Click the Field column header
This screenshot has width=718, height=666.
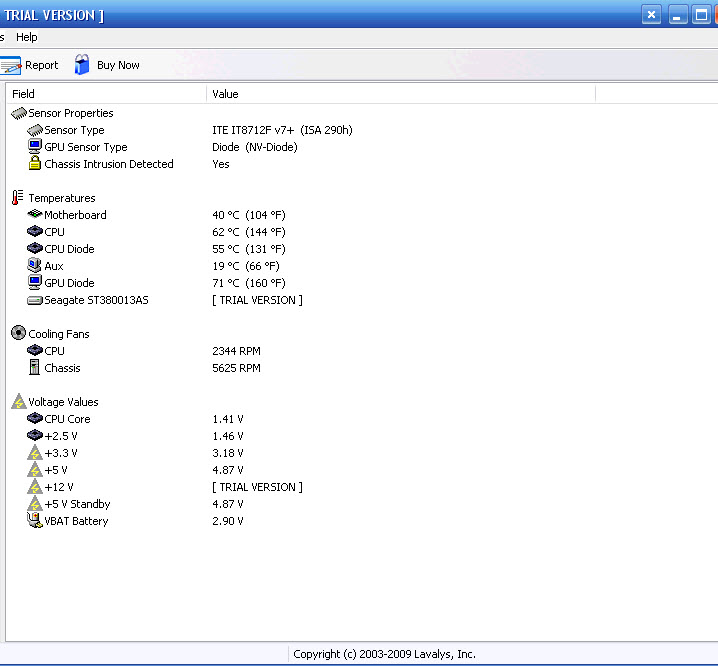click(x=107, y=94)
